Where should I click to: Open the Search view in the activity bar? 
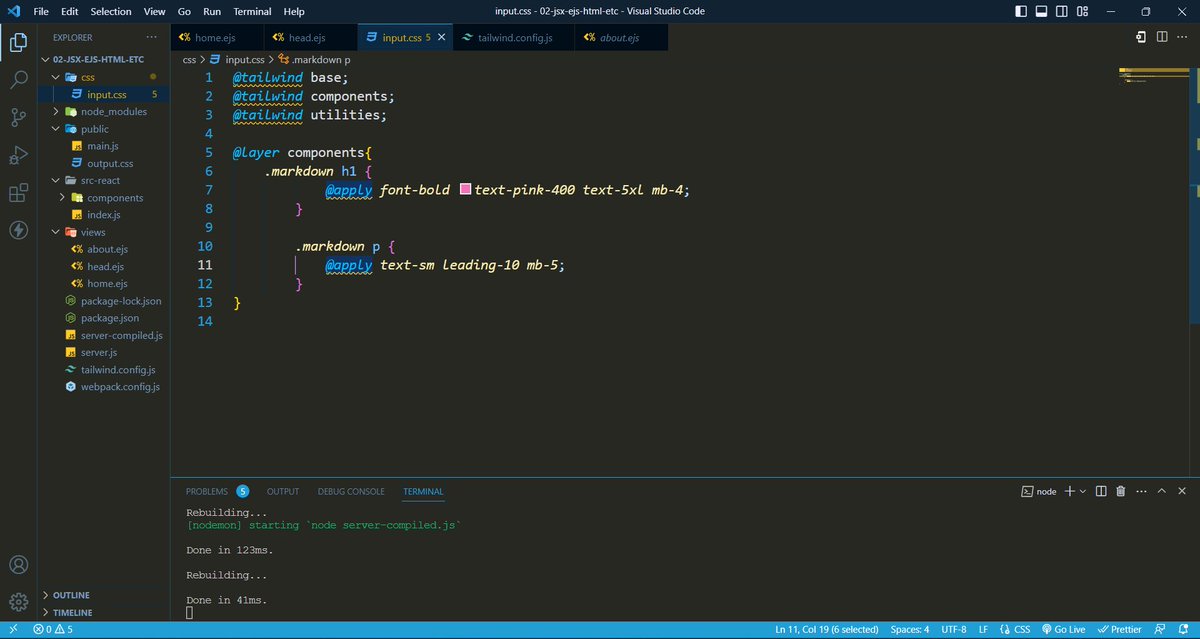[x=18, y=80]
